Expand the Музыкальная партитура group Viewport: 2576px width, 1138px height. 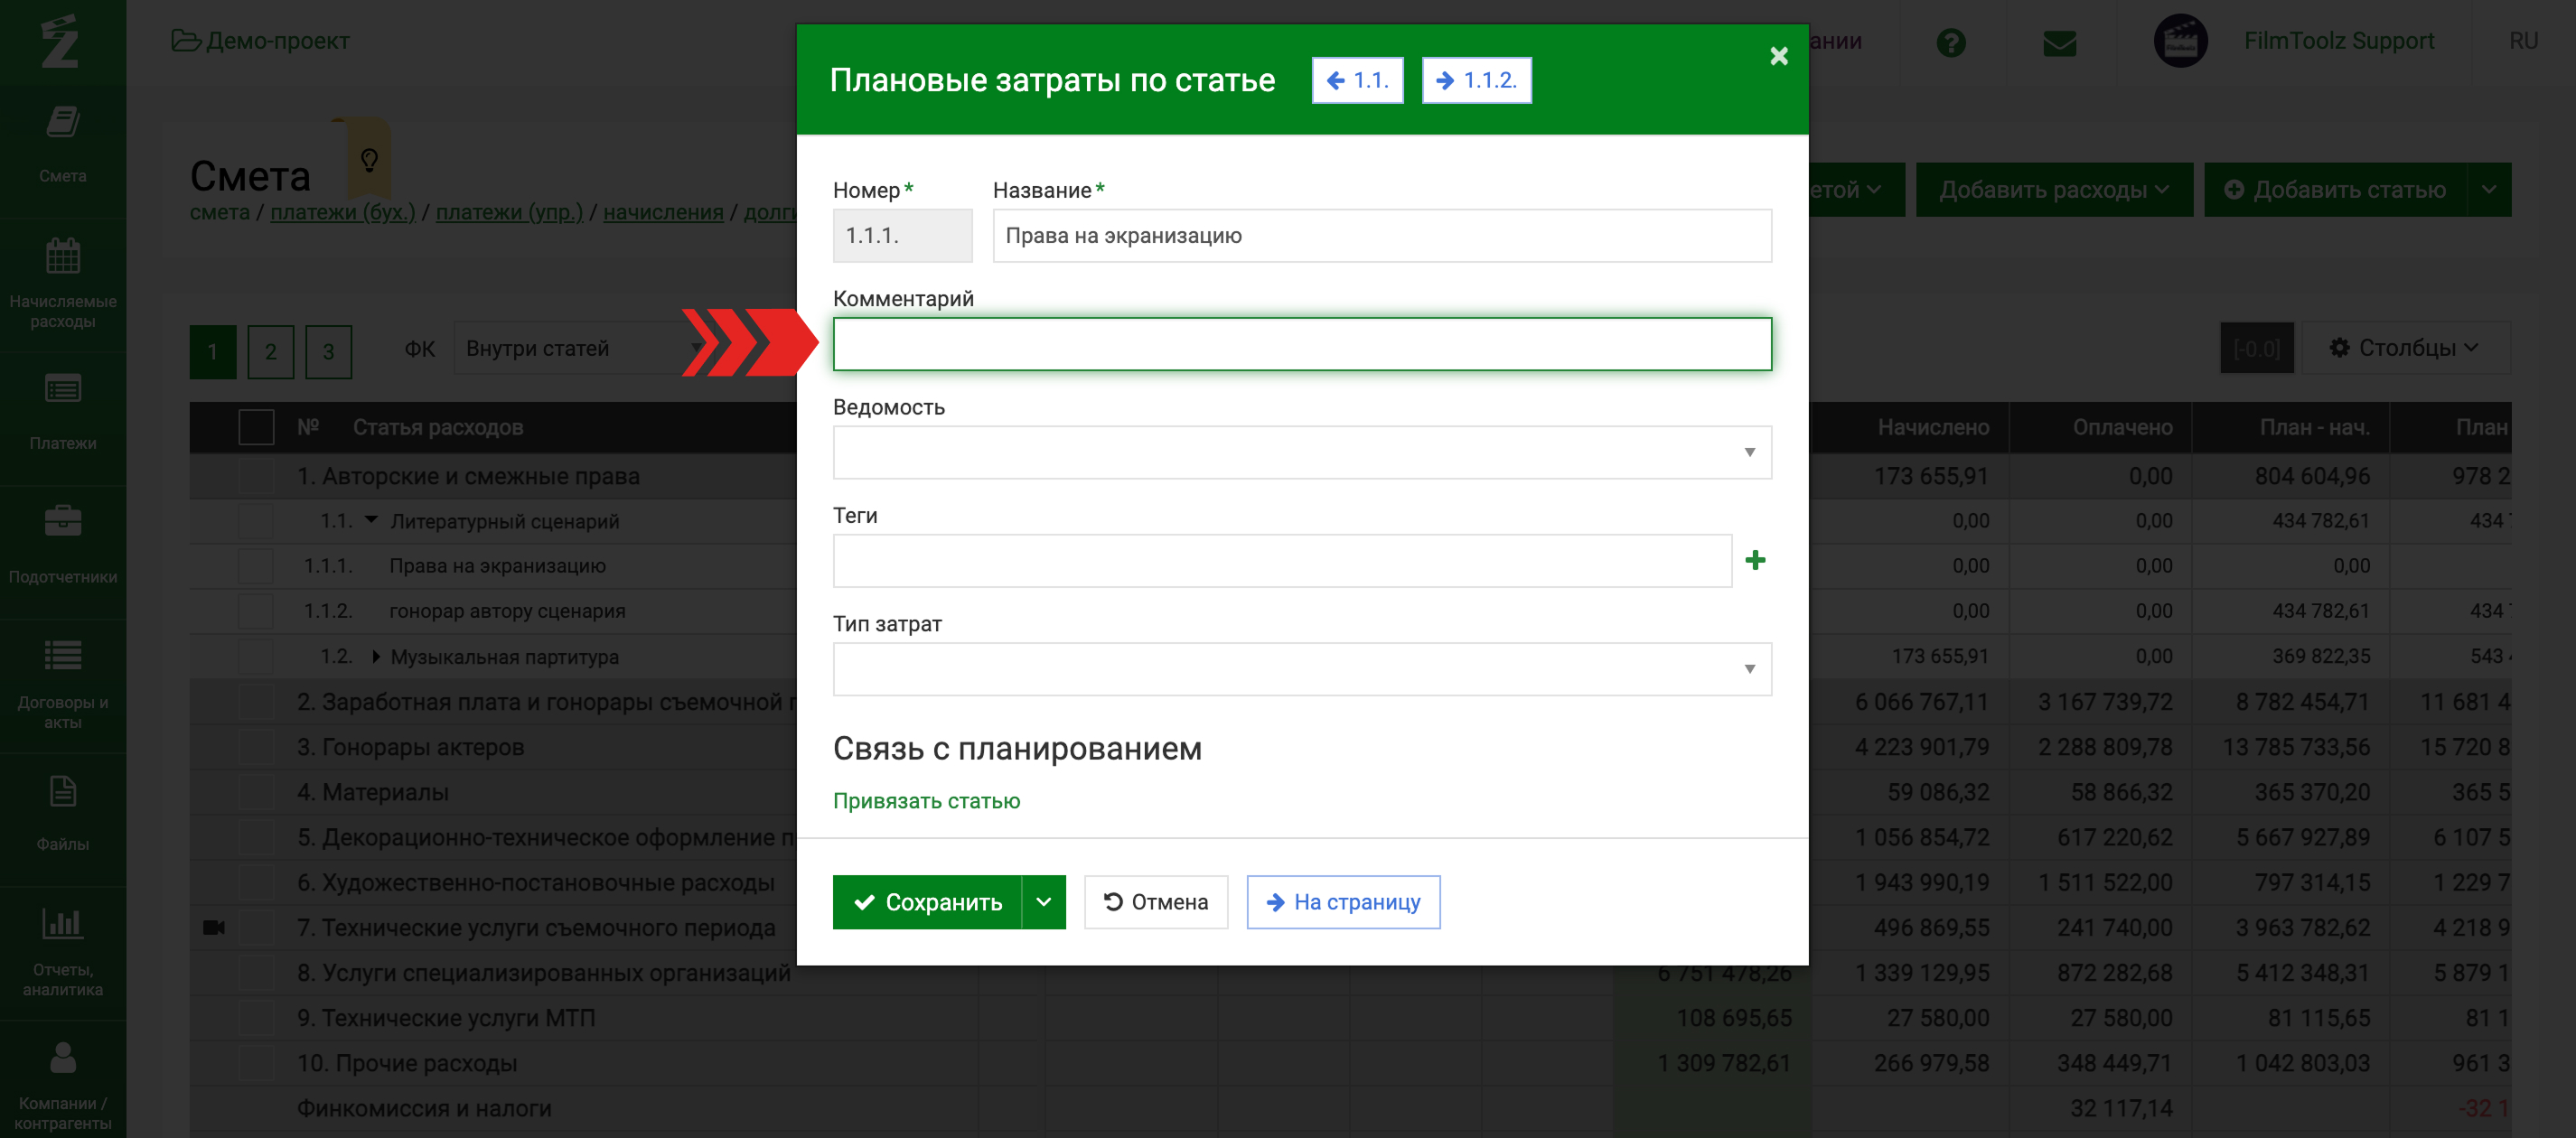coord(376,656)
